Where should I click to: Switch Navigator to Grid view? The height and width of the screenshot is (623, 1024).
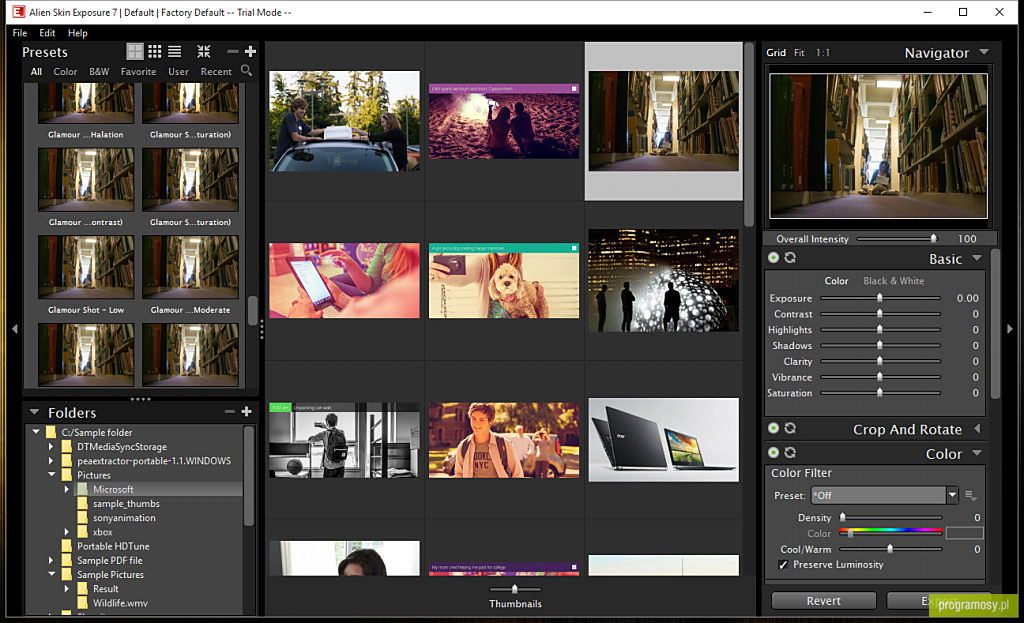click(x=776, y=52)
